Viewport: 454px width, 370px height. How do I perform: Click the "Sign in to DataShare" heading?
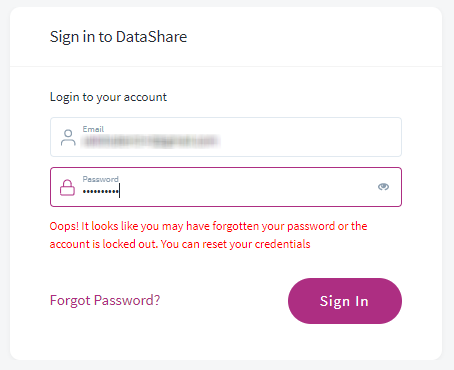coord(118,37)
